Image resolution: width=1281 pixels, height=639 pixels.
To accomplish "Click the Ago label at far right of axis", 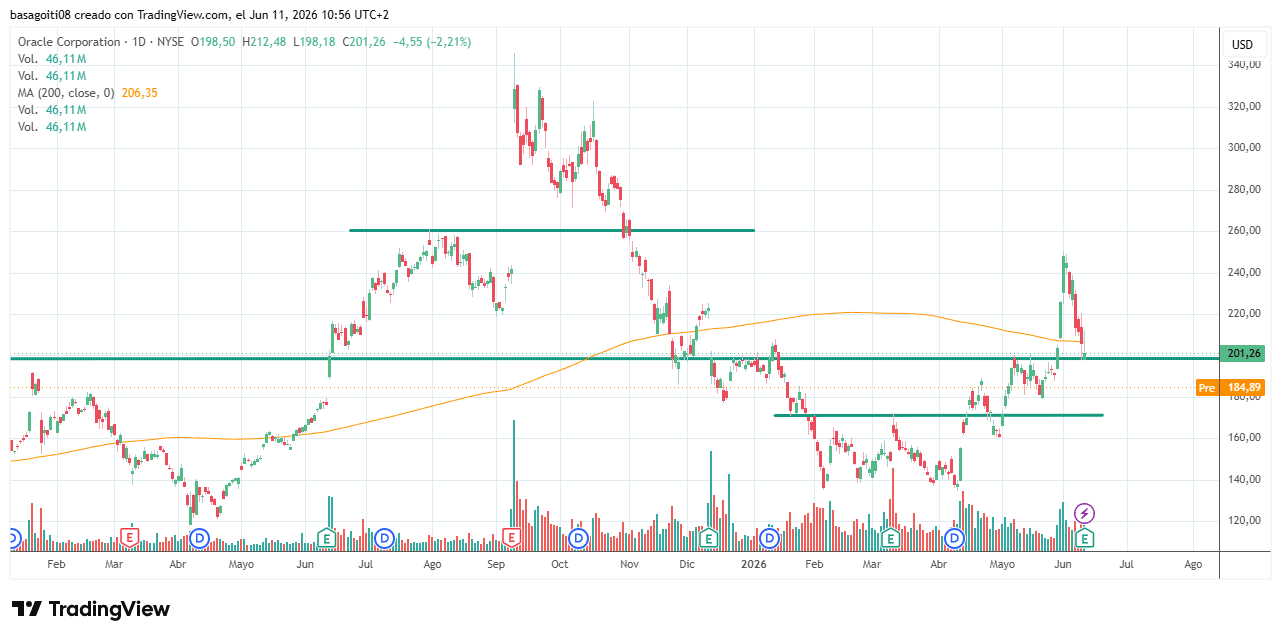I will (1192, 565).
